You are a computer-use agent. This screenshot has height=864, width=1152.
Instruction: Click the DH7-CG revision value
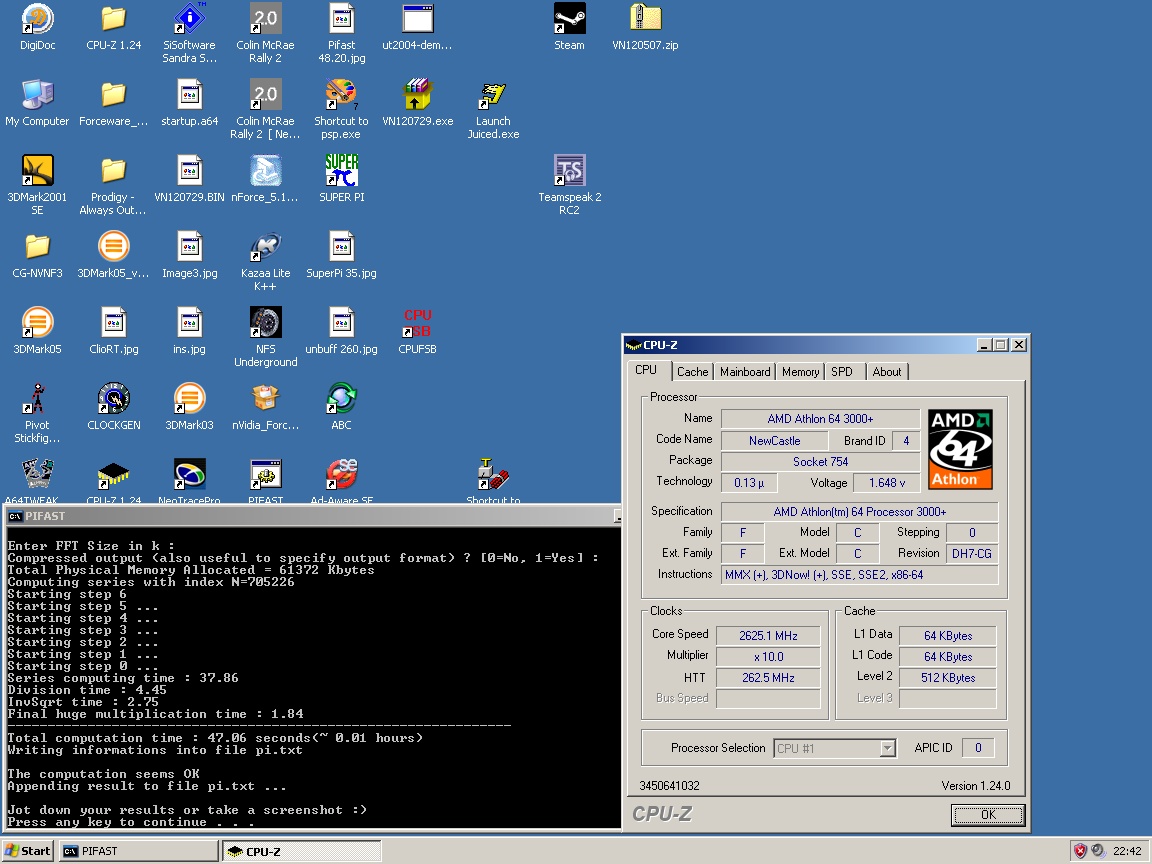coord(971,553)
